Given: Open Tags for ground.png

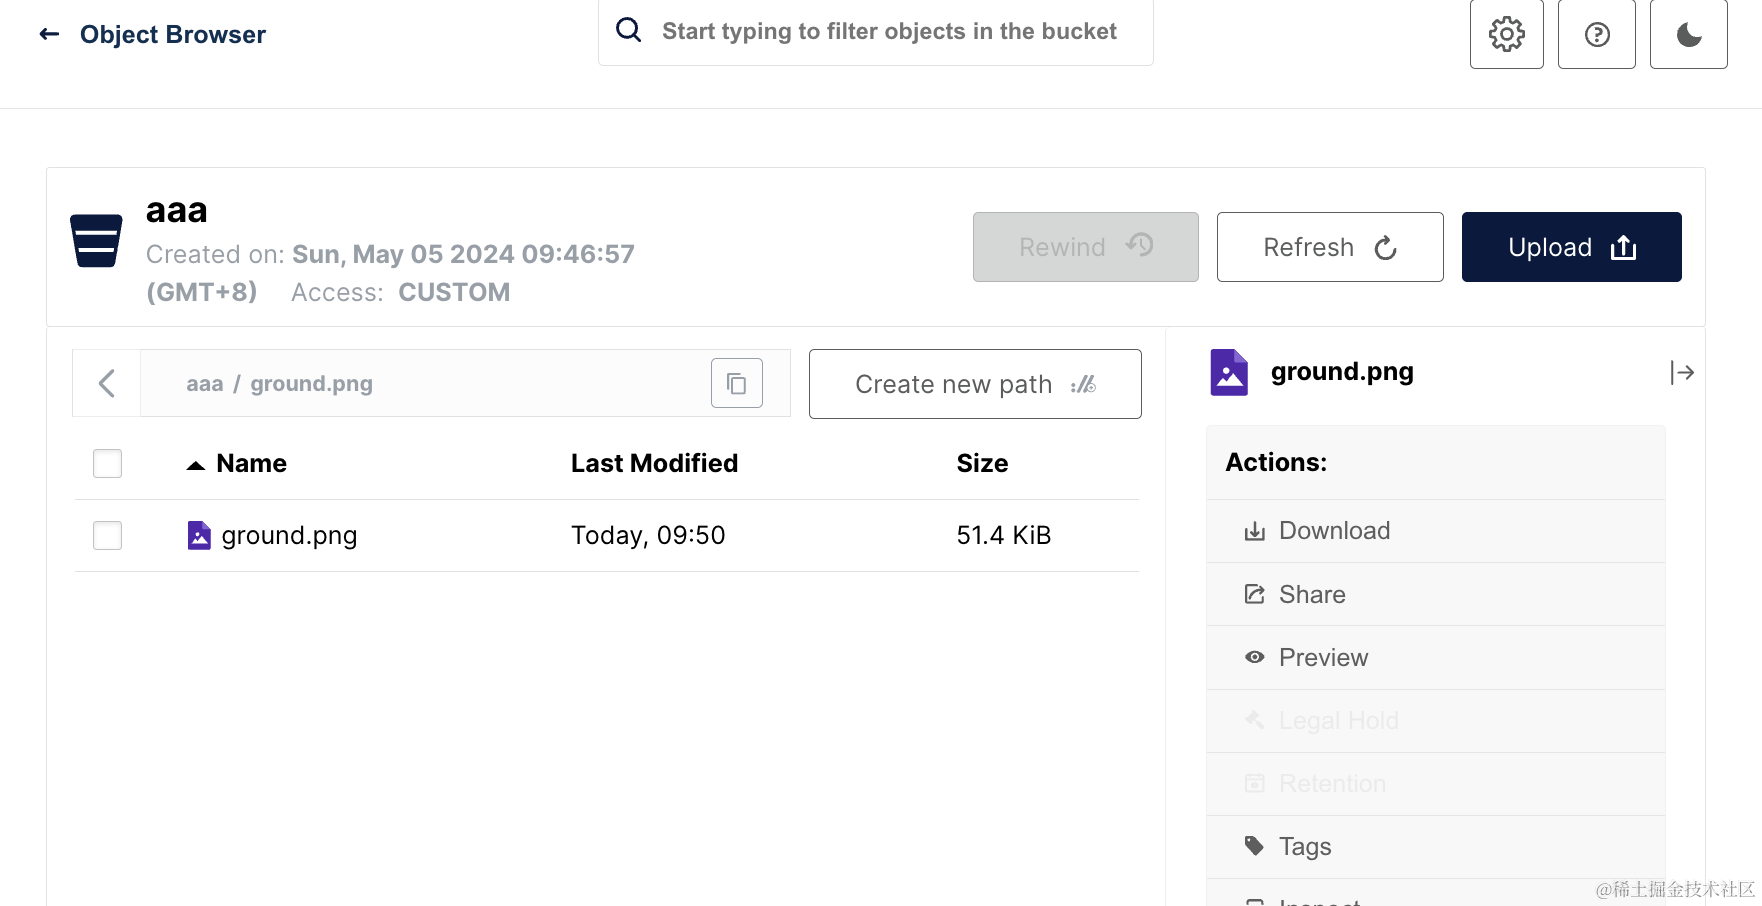Looking at the screenshot, I should coord(1304,847).
